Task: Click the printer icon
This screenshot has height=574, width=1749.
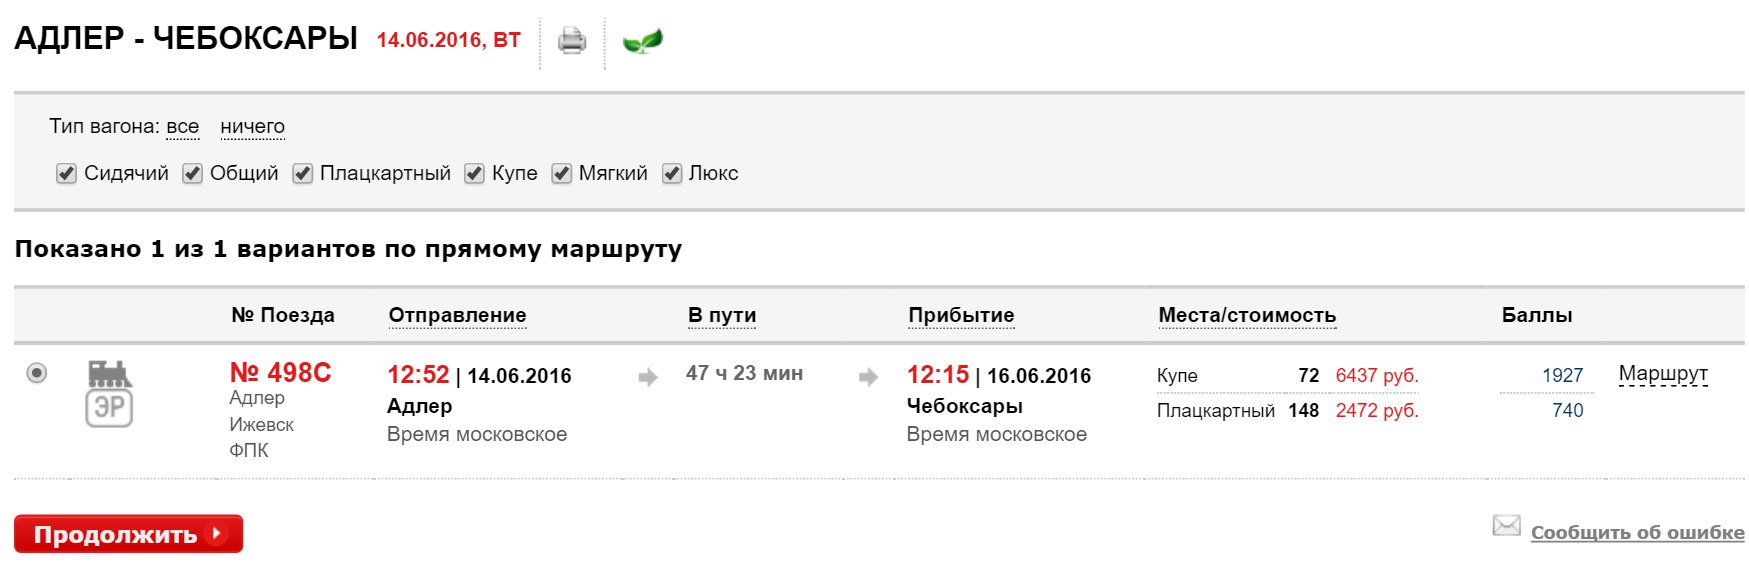Action: coord(572,41)
